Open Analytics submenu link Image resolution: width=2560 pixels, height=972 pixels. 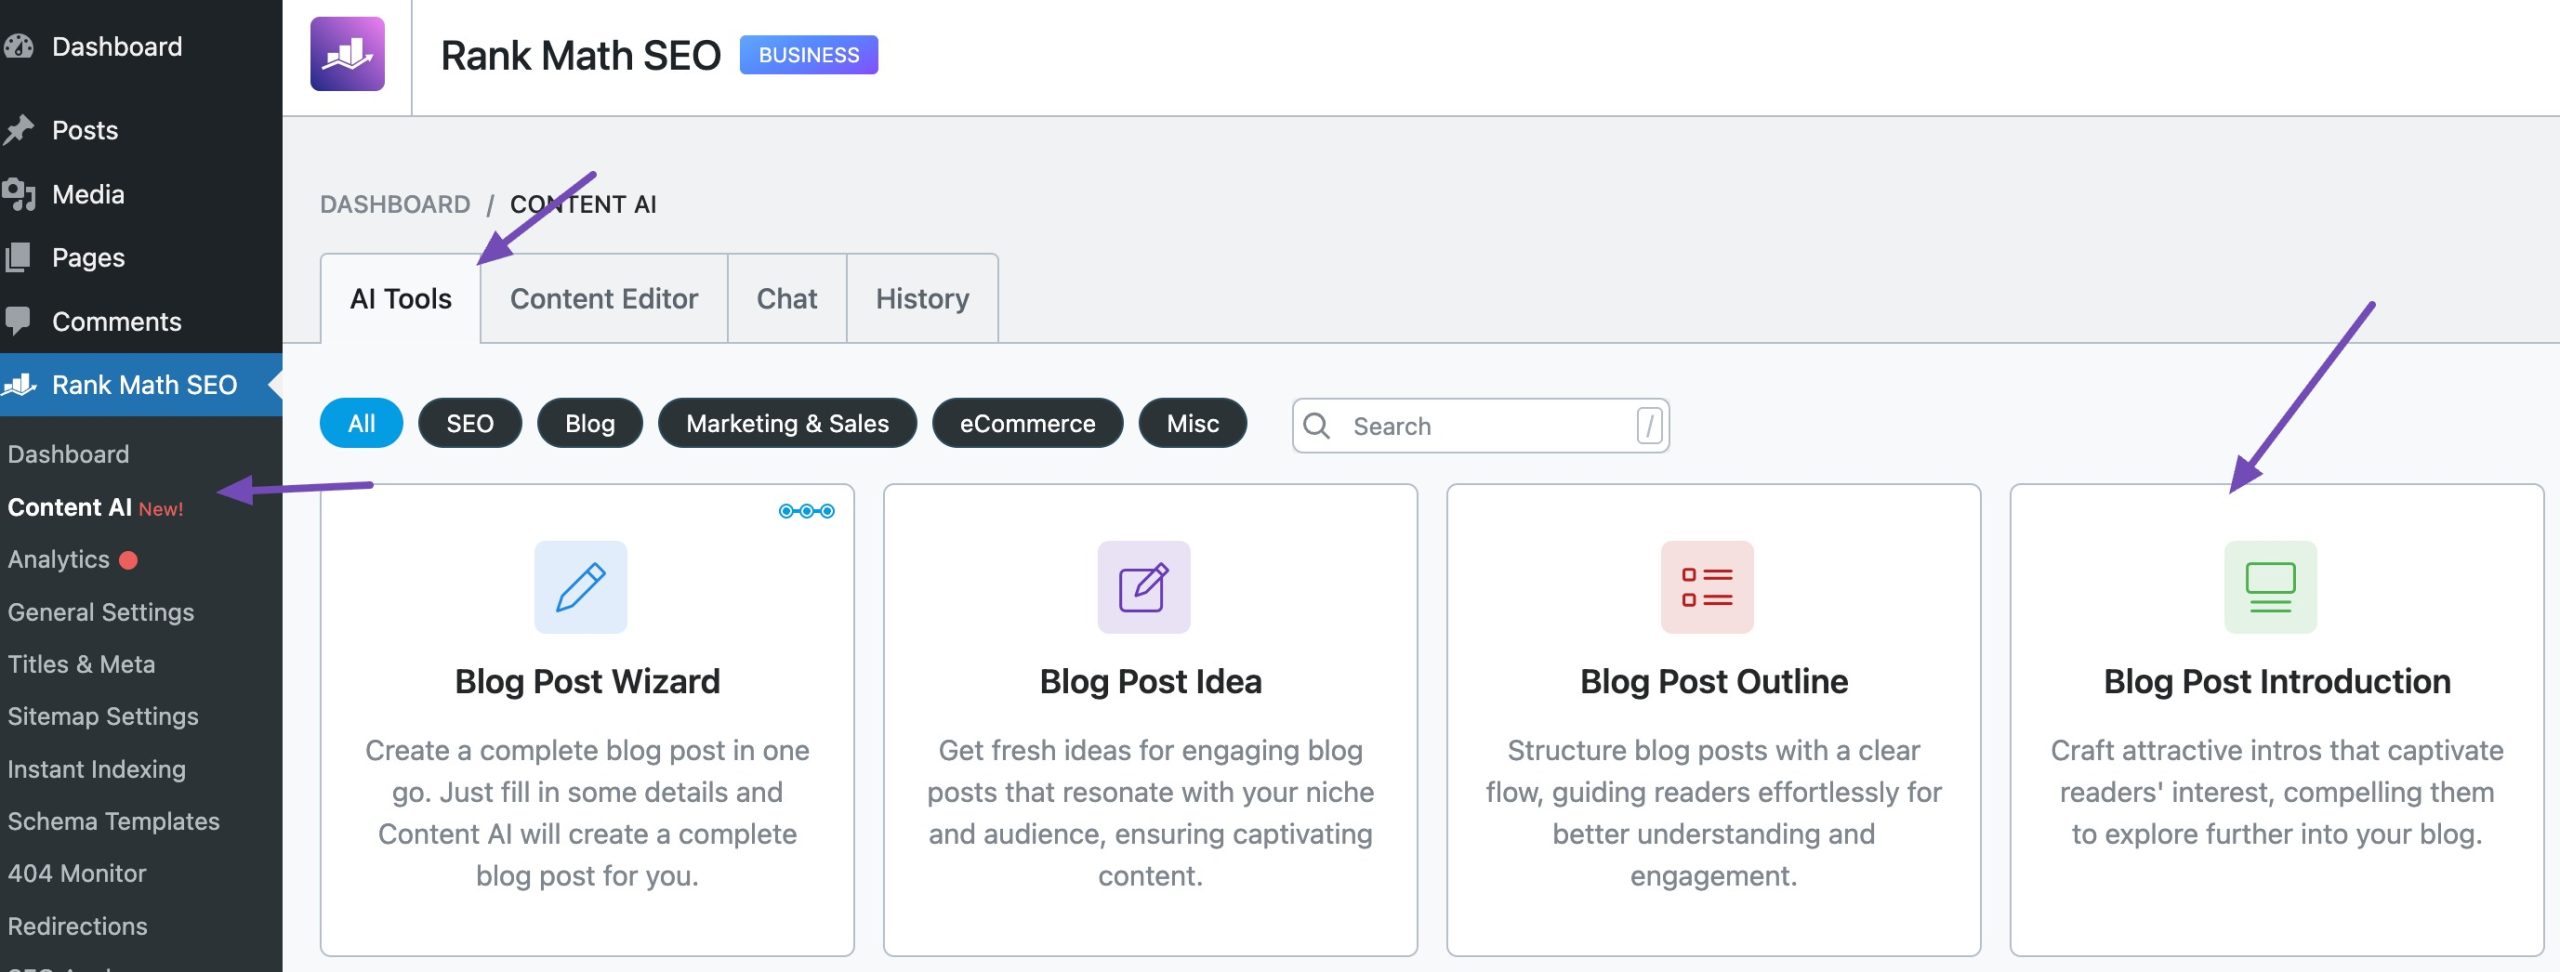point(59,559)
